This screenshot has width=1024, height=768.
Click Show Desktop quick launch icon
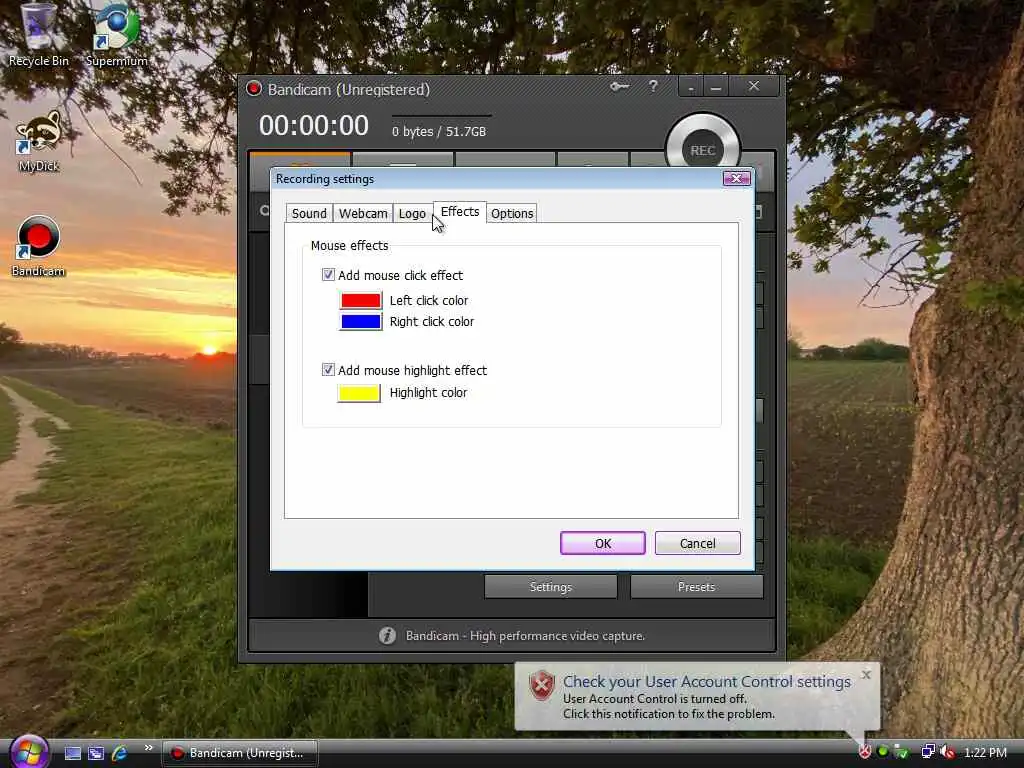click(72, 753)
